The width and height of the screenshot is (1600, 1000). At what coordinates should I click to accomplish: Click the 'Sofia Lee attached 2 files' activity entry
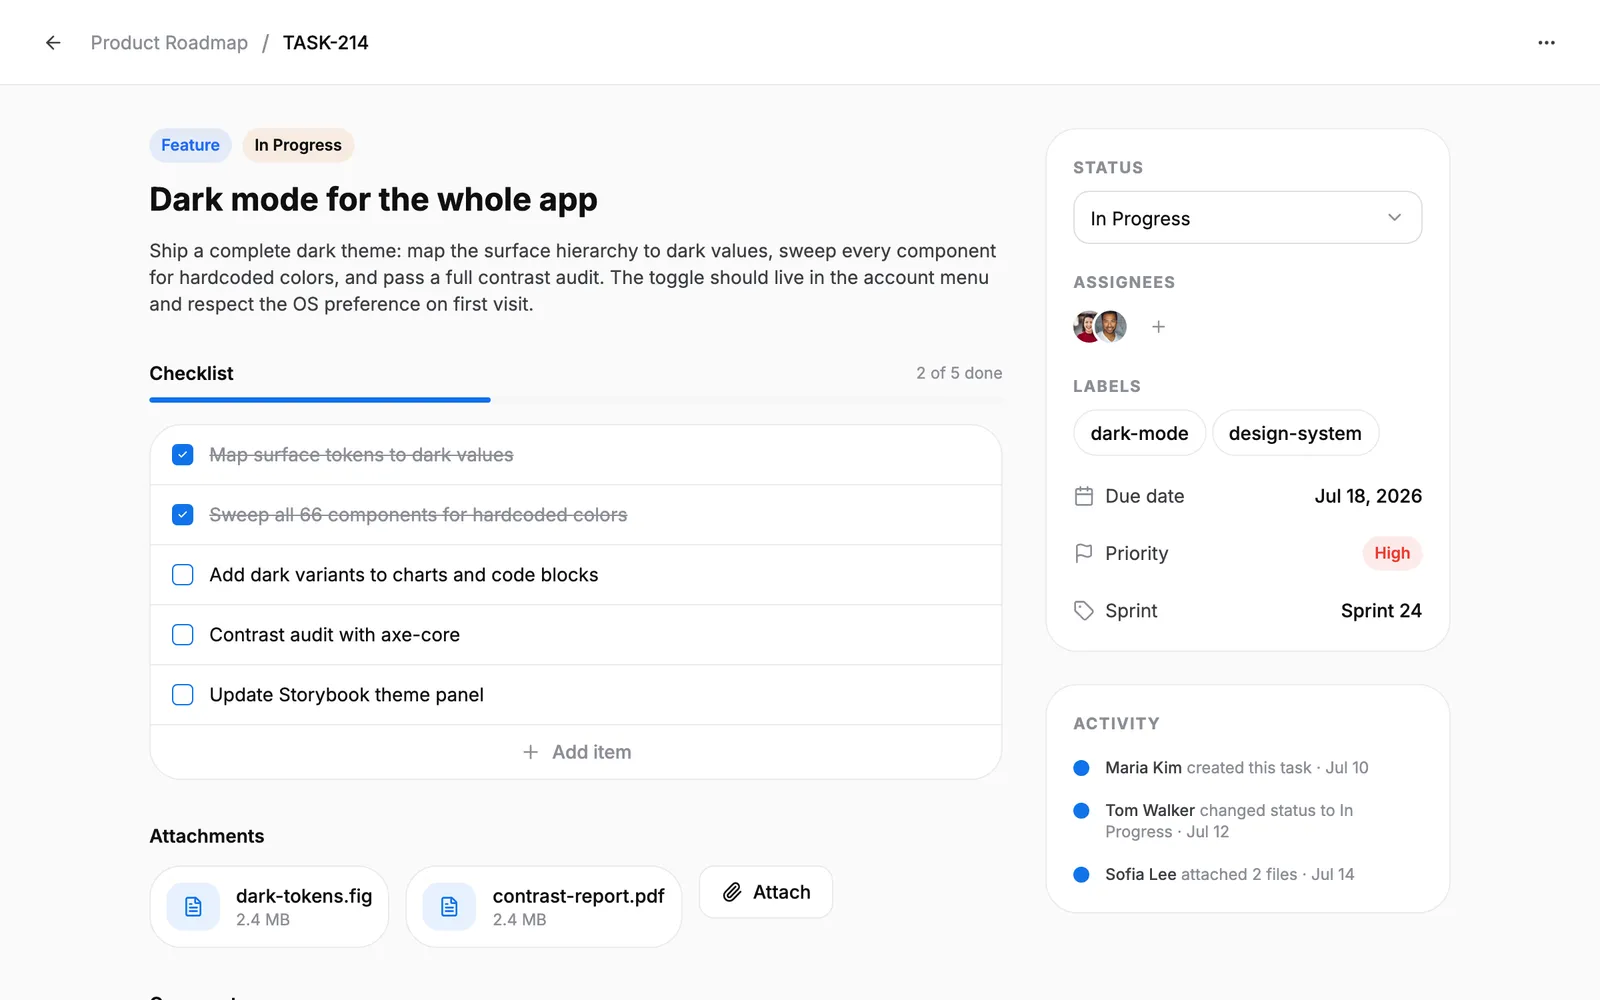[1230, 874]
